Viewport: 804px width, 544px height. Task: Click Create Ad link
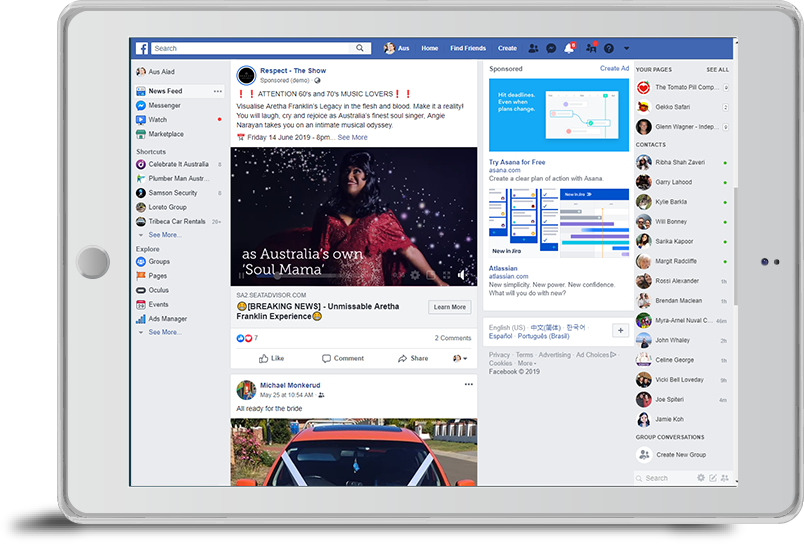tap(614, 68)
